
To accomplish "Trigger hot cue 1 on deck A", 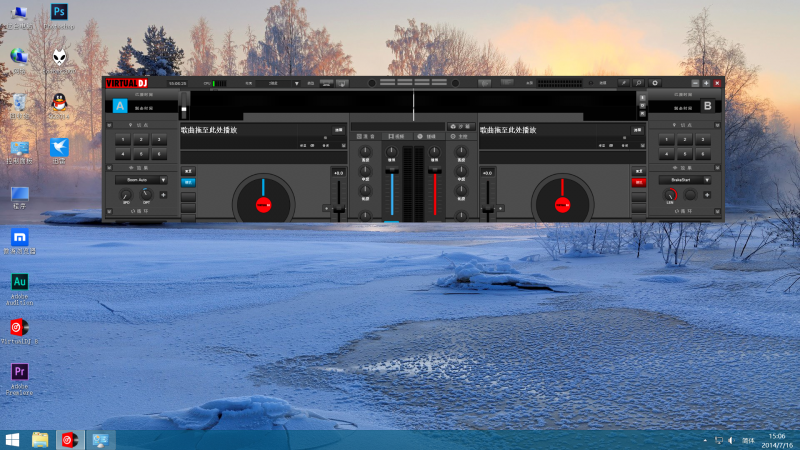I will tap(123, 139).
